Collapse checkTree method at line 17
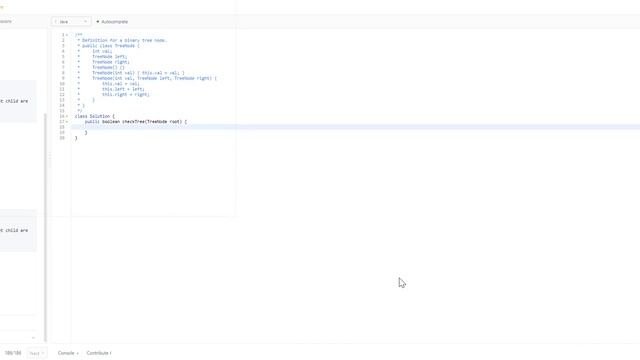This screenshot has height=360, width=640. [x=67, y=122]
